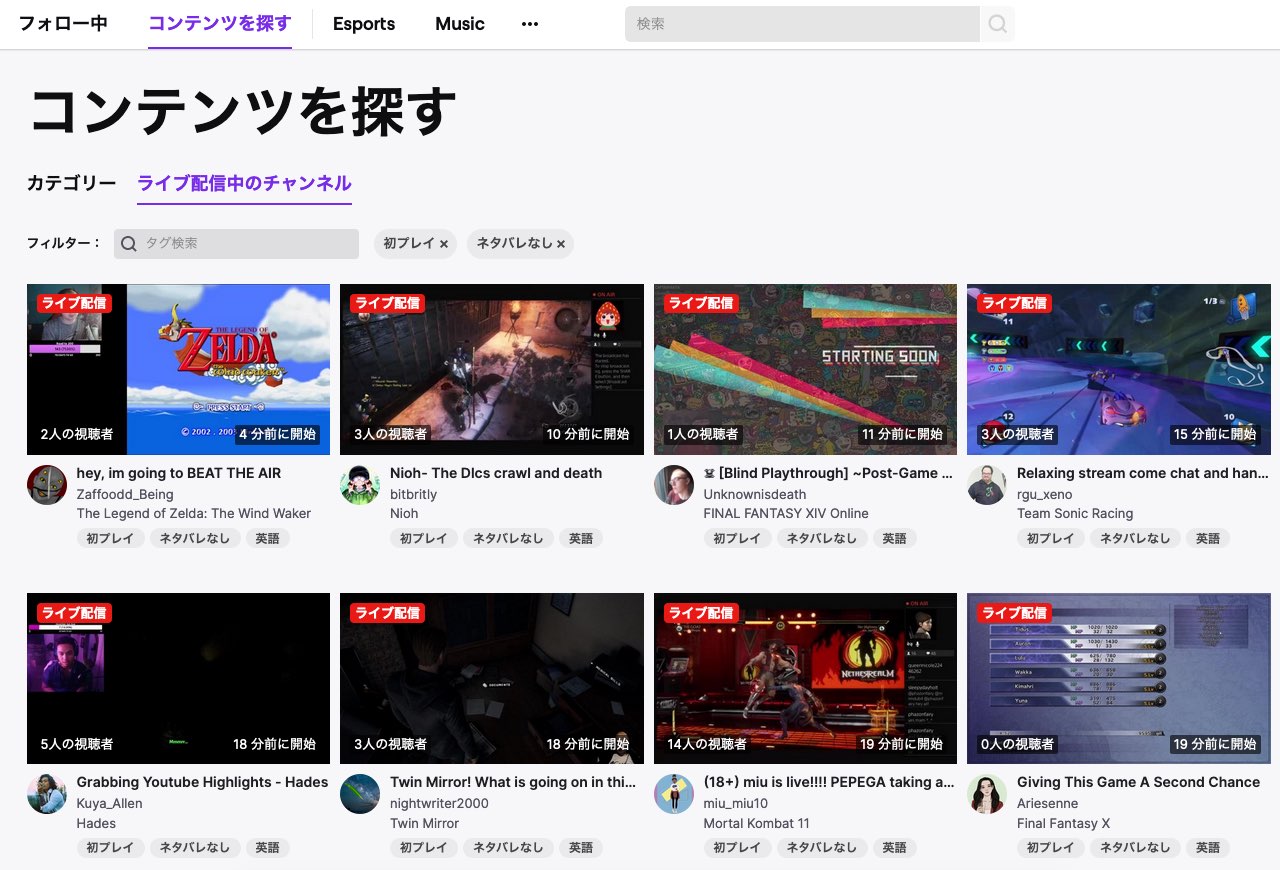Image resolution: width=1280 pixels, height=870 pixels.
Task: Open 'Grabbing Youtube Highlights - Hades' title
Action: (x=203, y=782)
